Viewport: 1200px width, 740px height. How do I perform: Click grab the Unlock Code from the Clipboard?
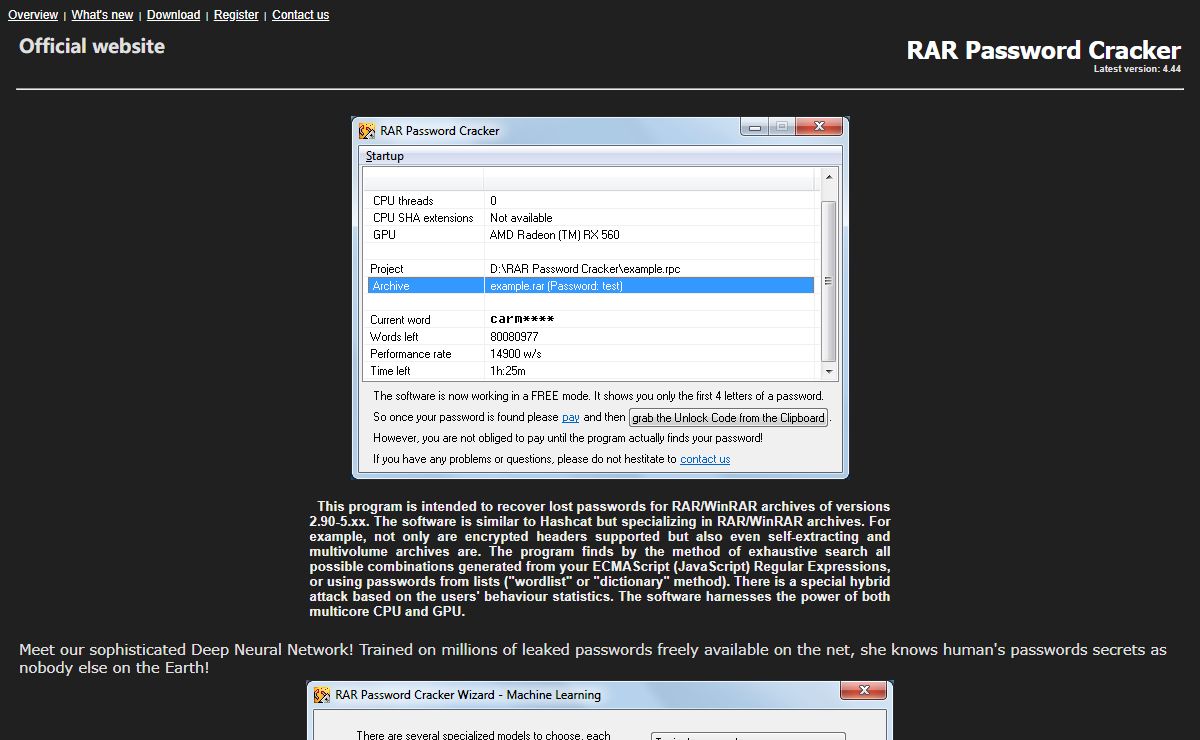click(x=729, y=418)
